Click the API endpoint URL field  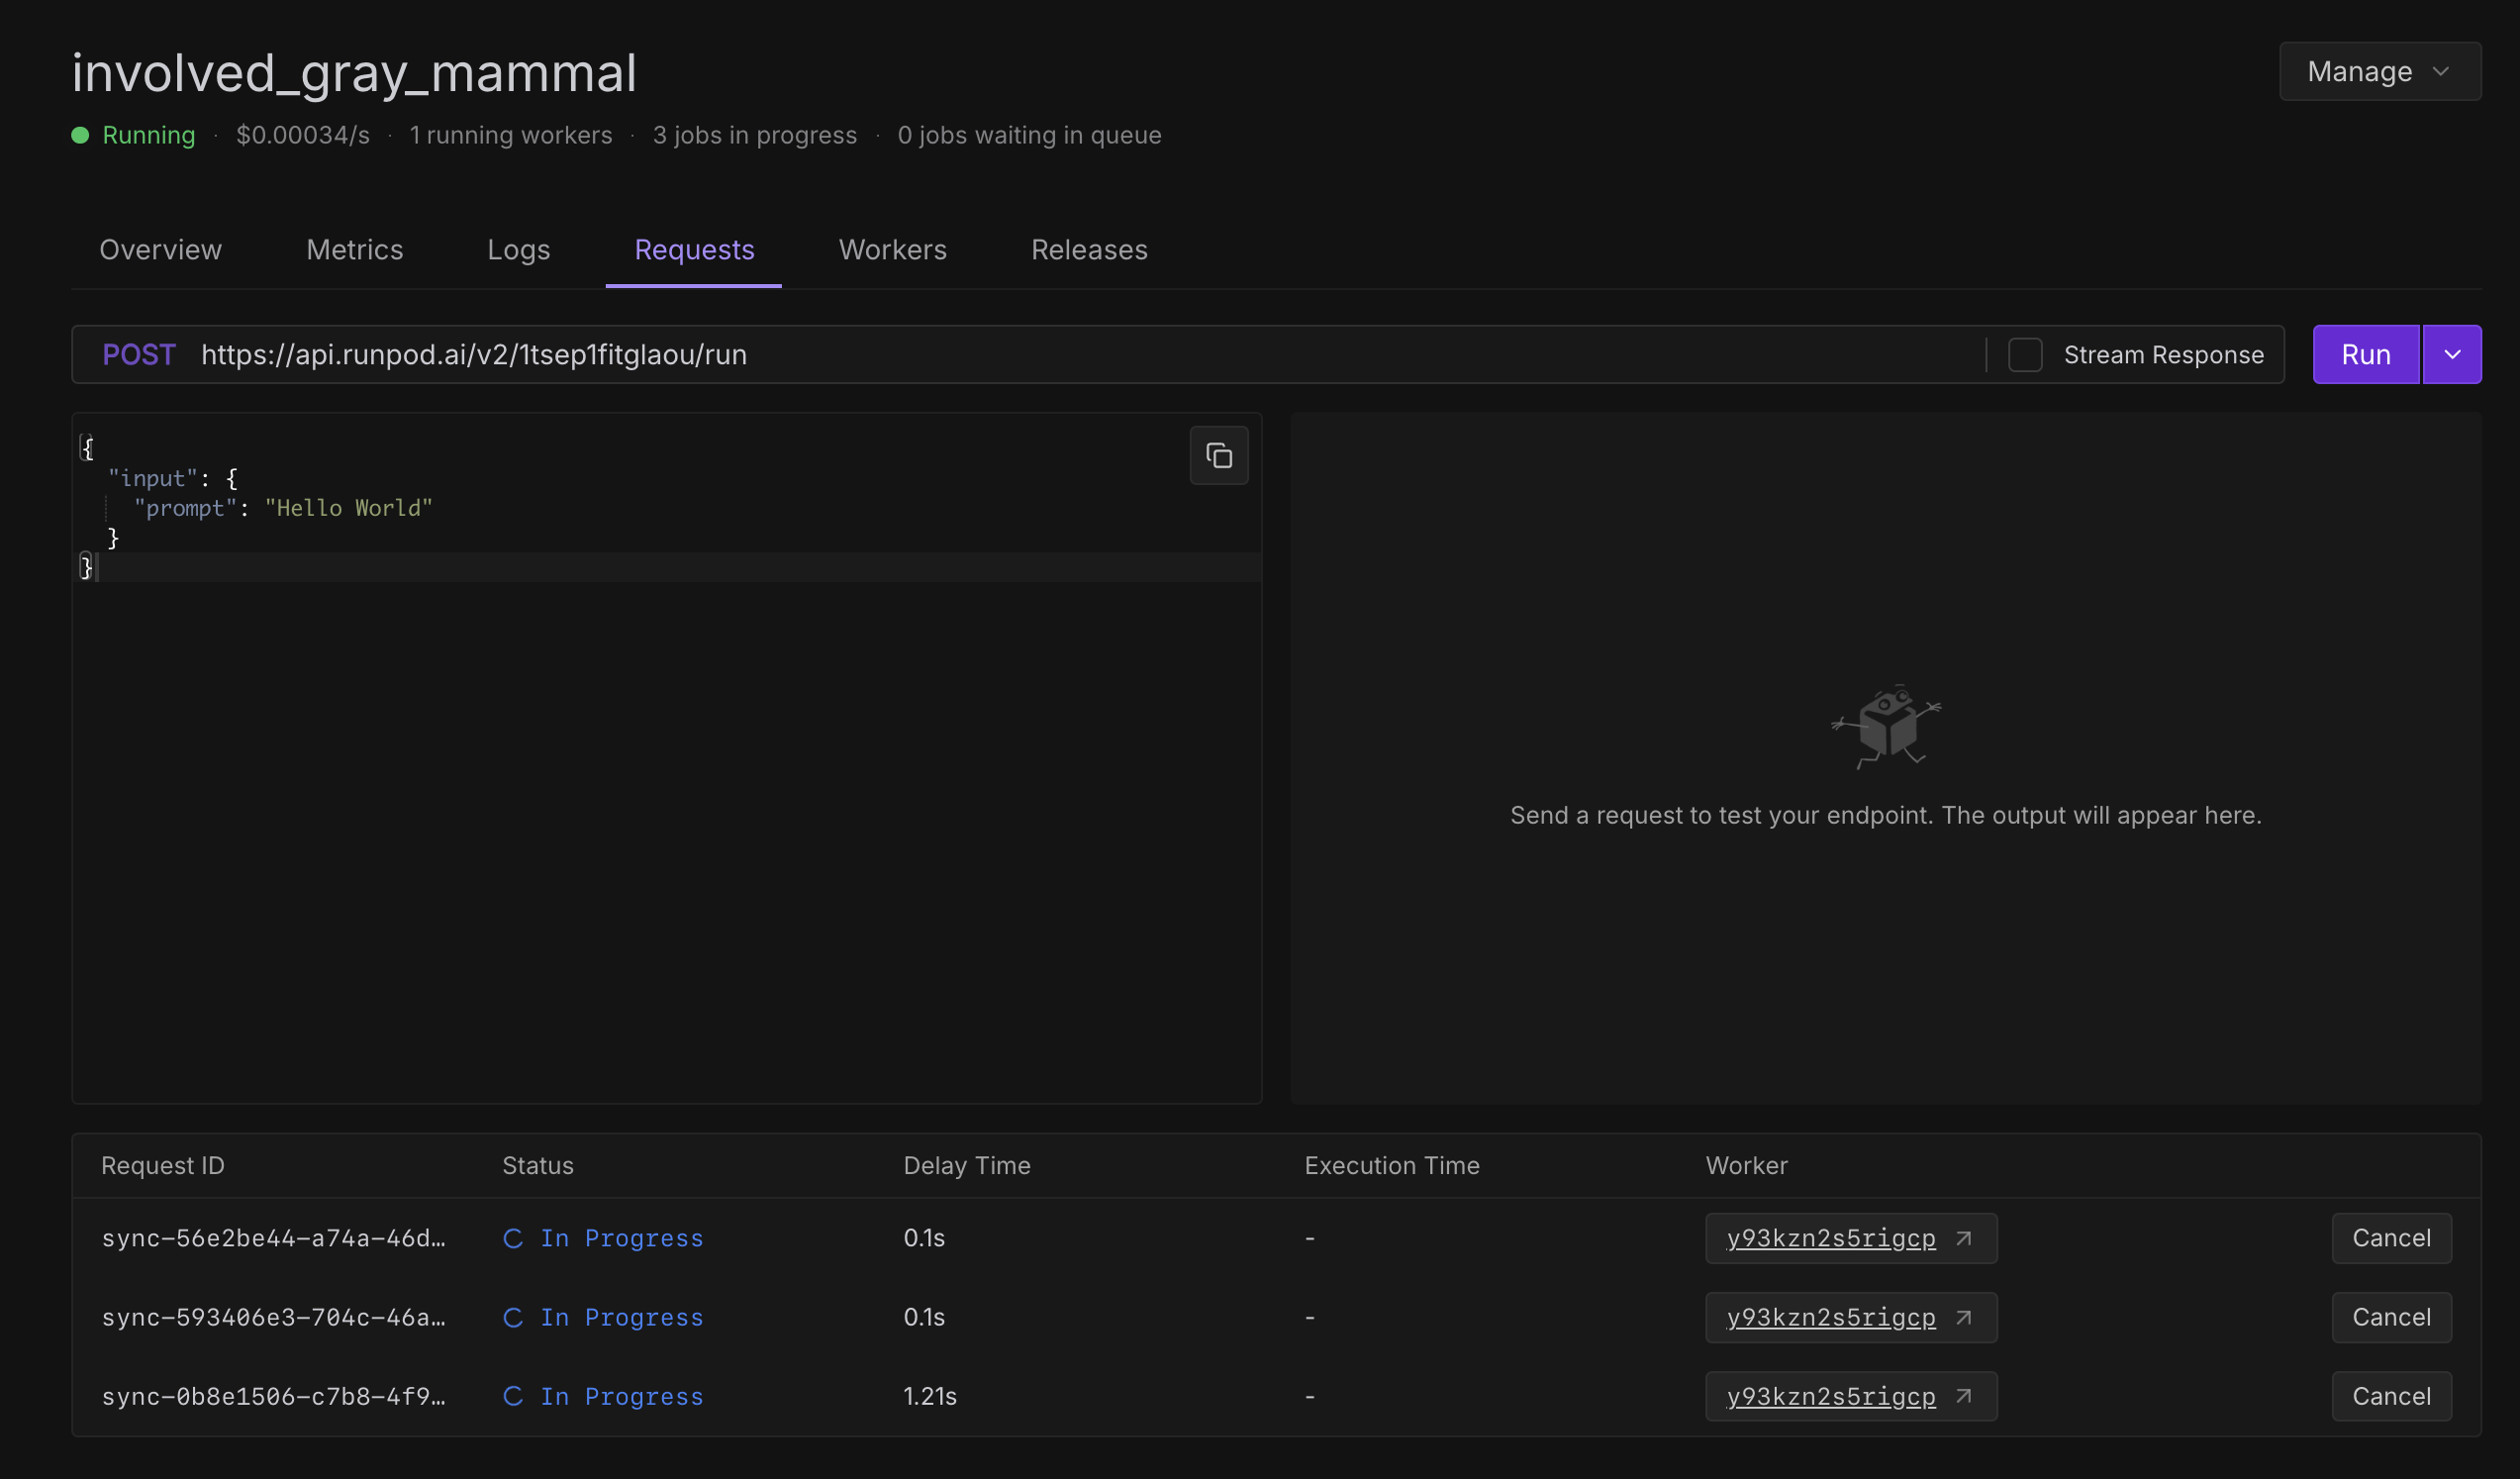(x=1000, y=355)
